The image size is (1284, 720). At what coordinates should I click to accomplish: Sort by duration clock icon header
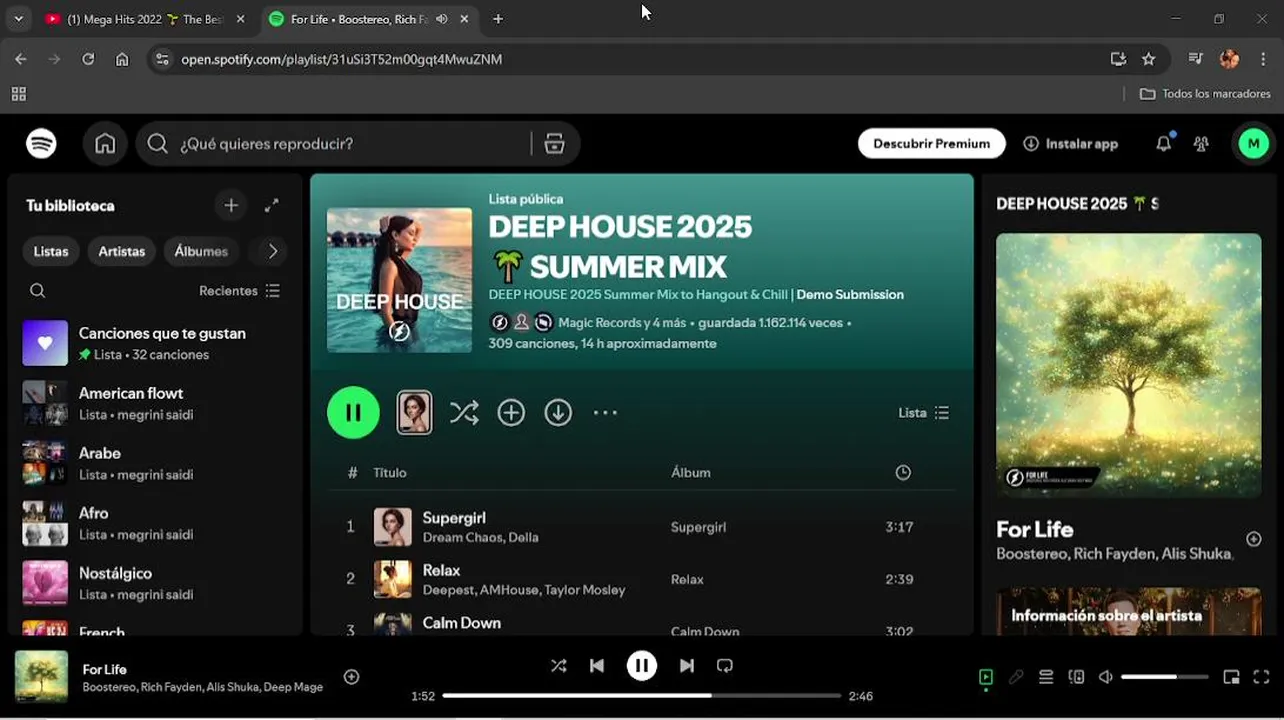point(903,473)
